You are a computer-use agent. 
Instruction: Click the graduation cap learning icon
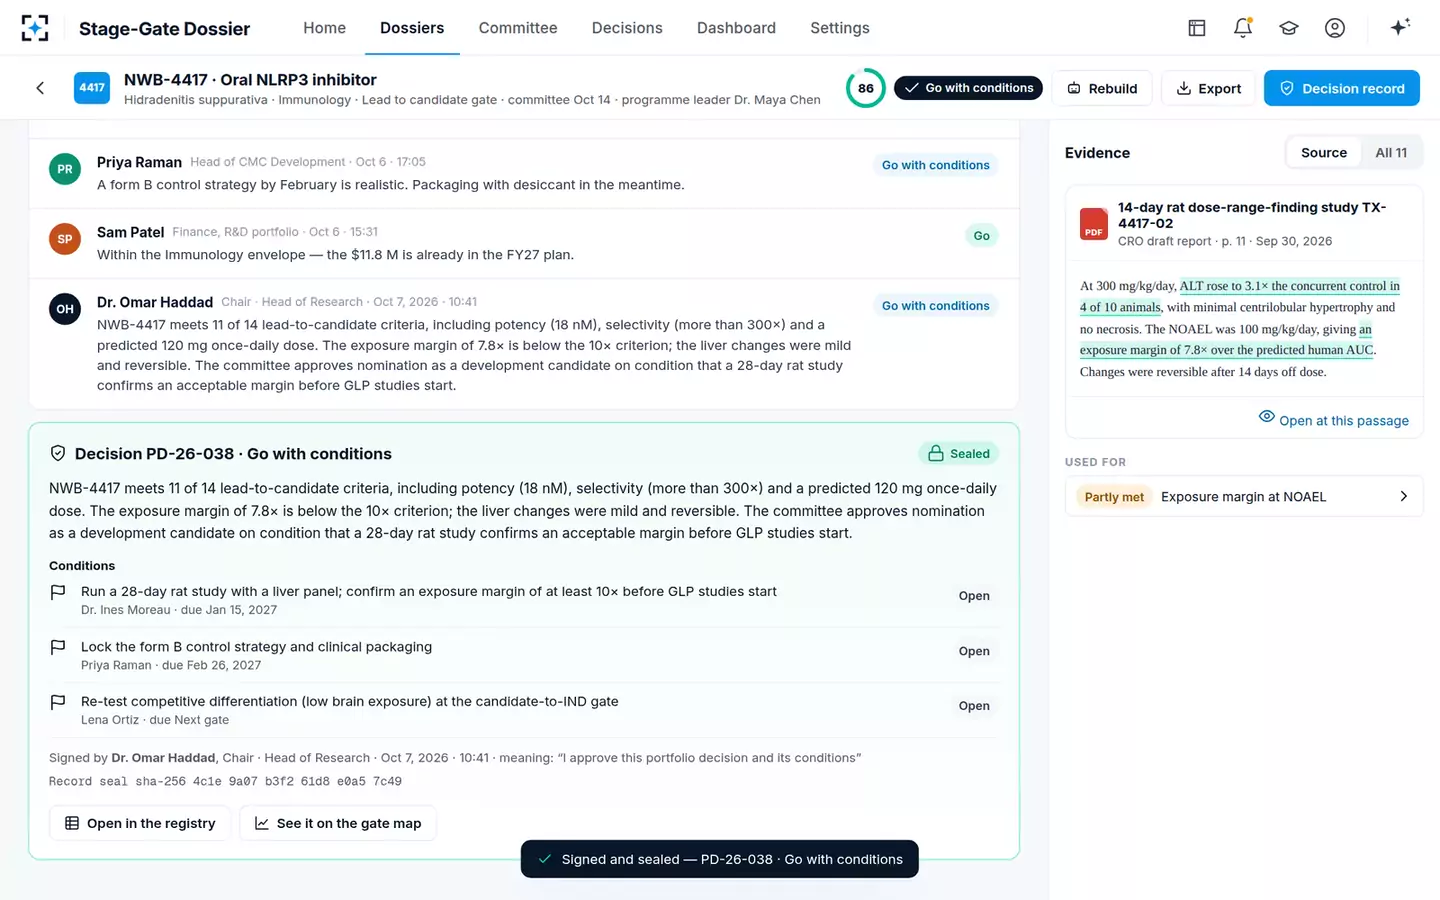(x=1289, y=28)
